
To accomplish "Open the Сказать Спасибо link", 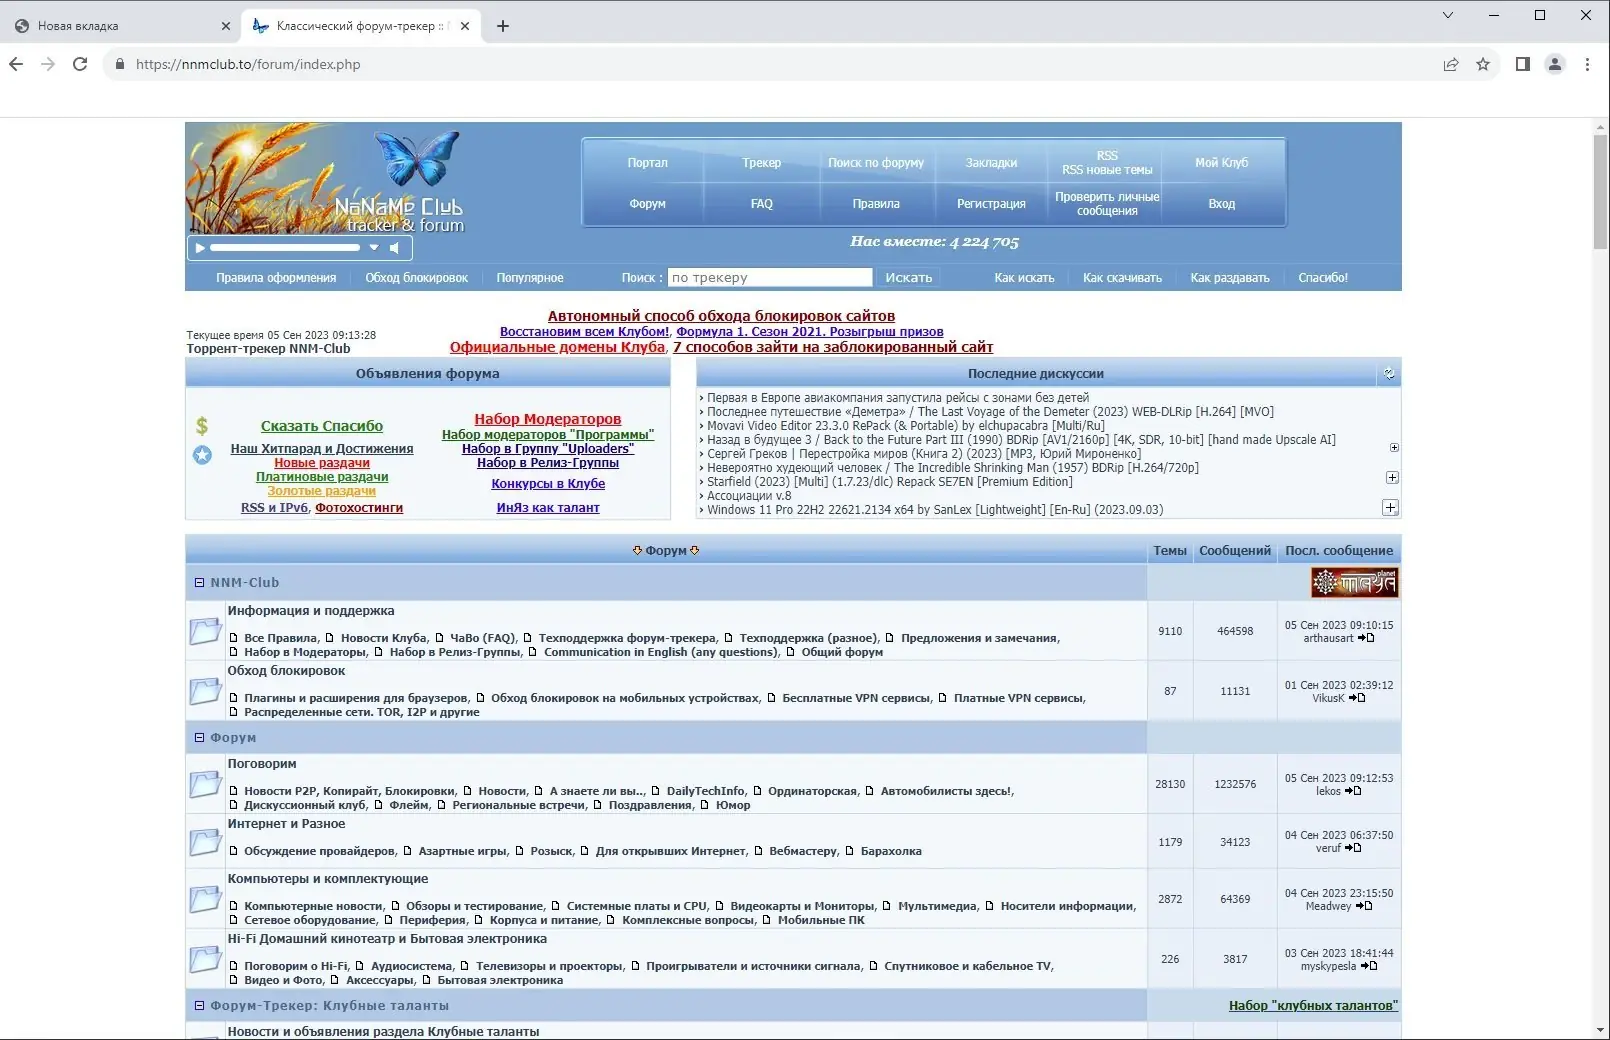I will click(321, 426).
